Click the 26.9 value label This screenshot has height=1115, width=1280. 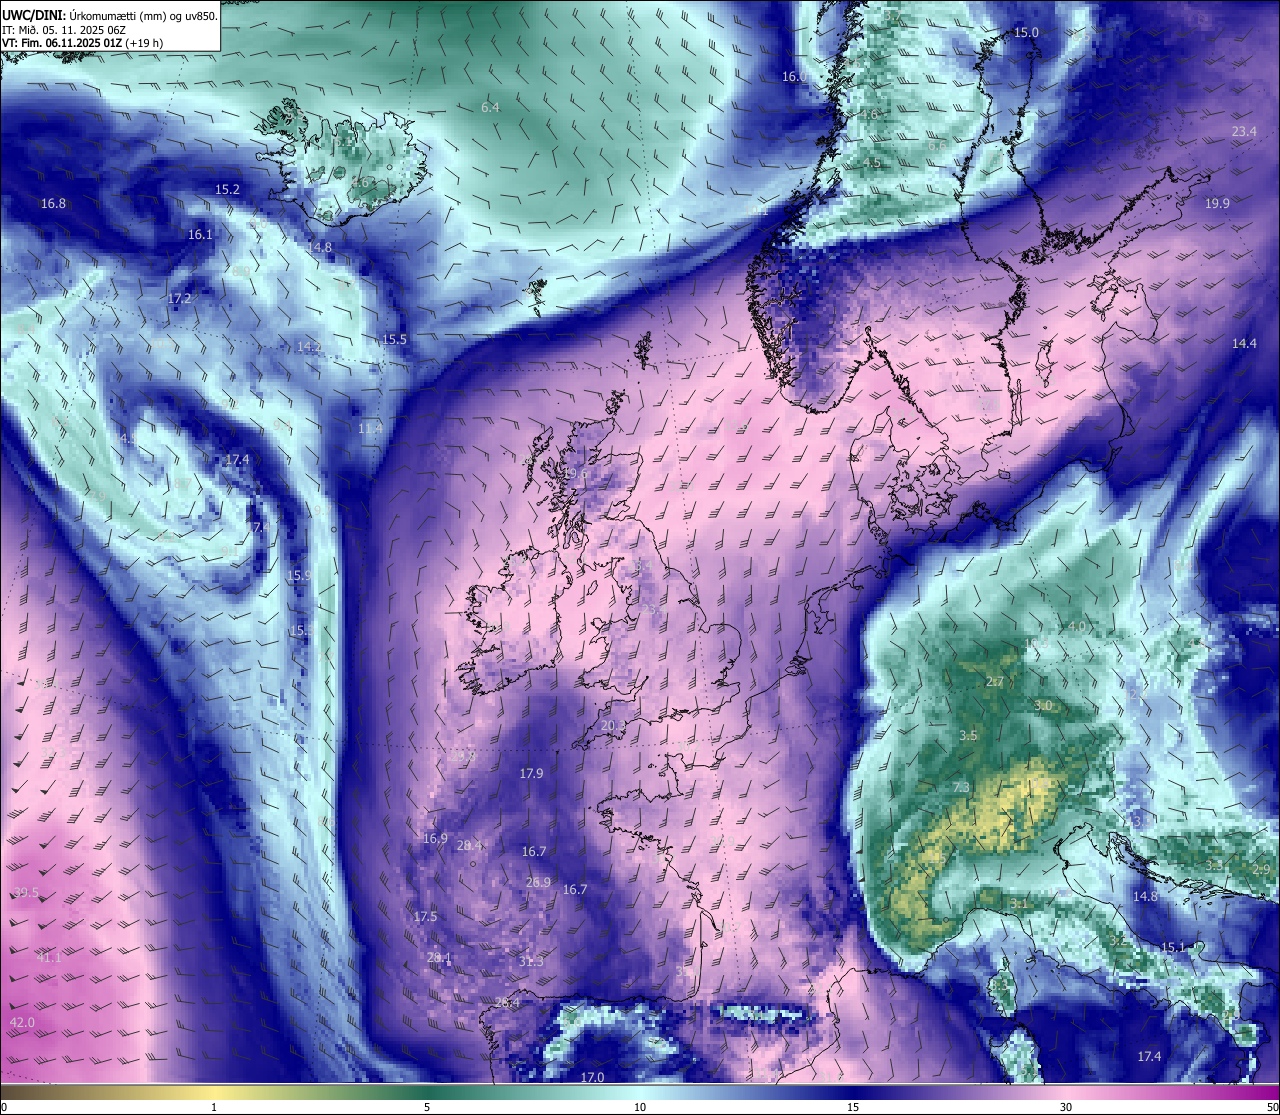coord(538,883)
